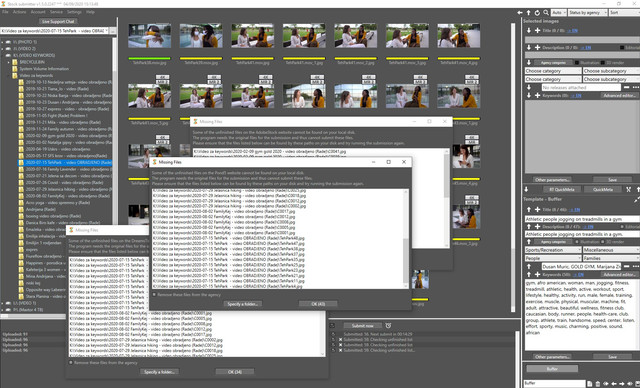
Task: Open the Settings menu
Action: pos(74,12)
